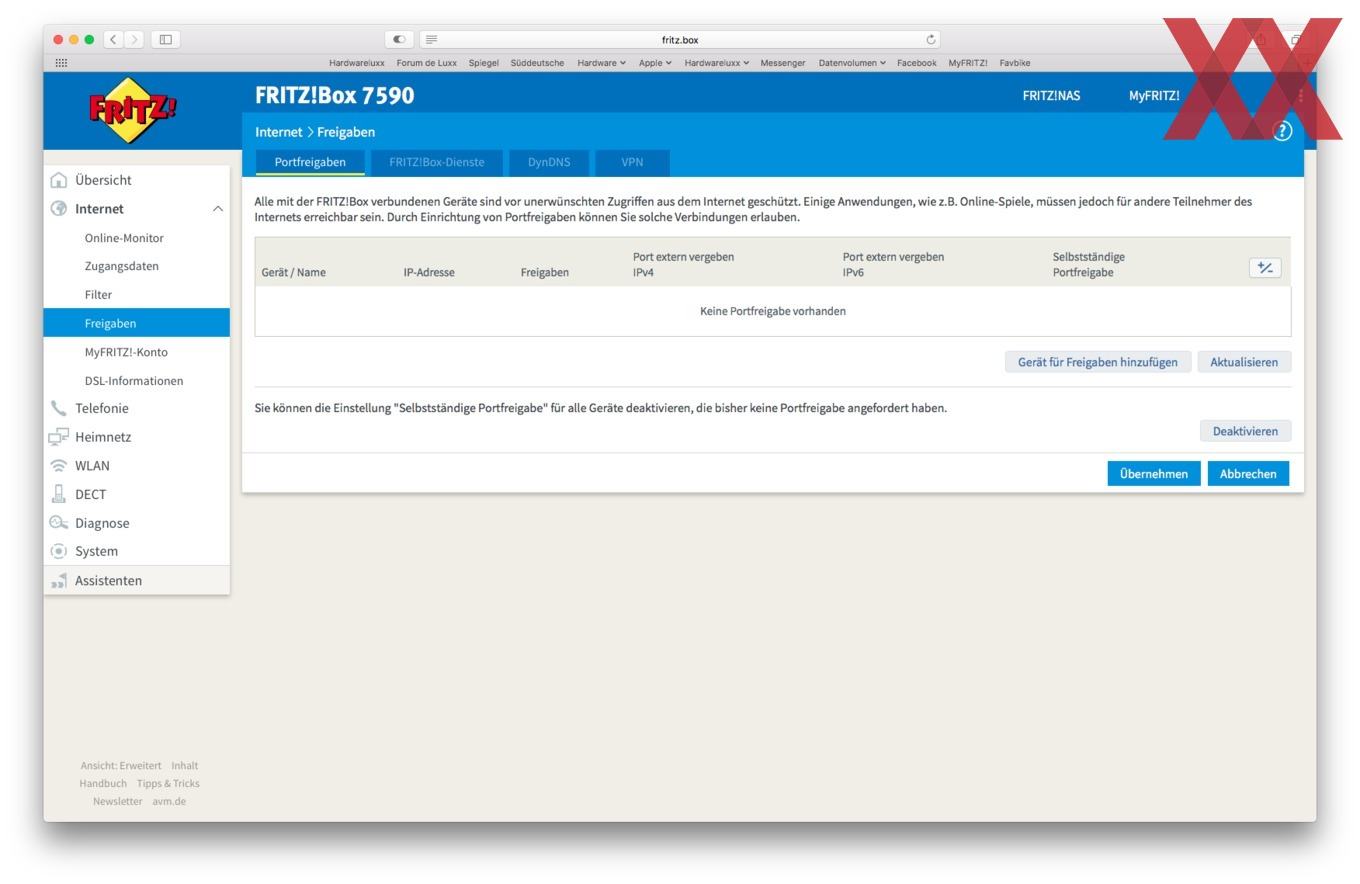
Task: Open the Inhalt footer link
Action: 185,766
